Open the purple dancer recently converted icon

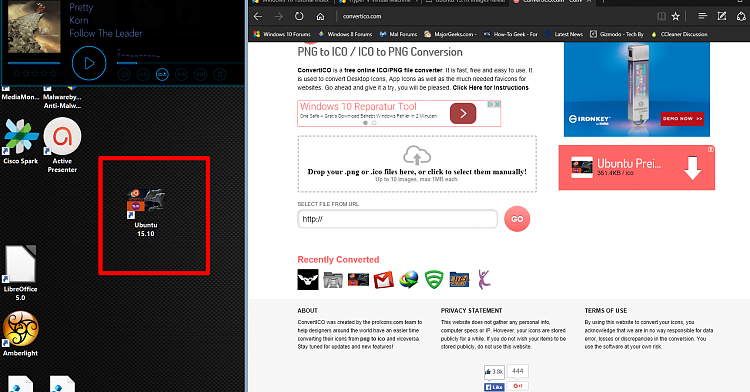[484, 280]
